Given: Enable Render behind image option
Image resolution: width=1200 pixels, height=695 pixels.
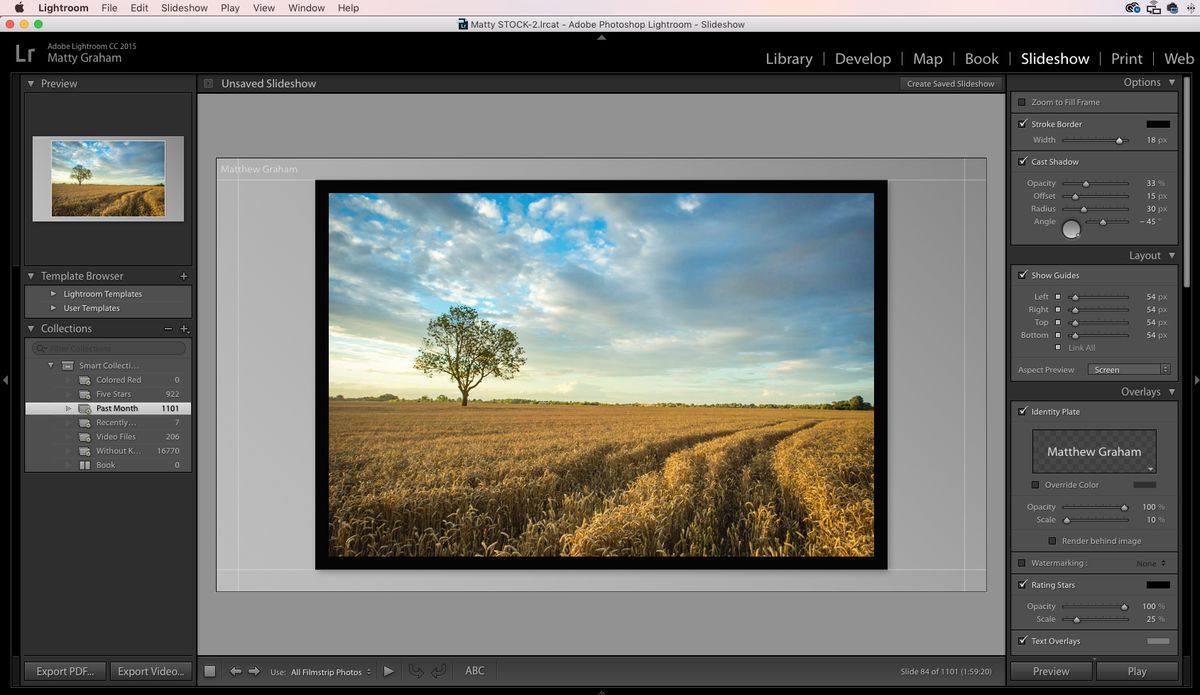Looking at the screenshot, I should click(1052, 540).
